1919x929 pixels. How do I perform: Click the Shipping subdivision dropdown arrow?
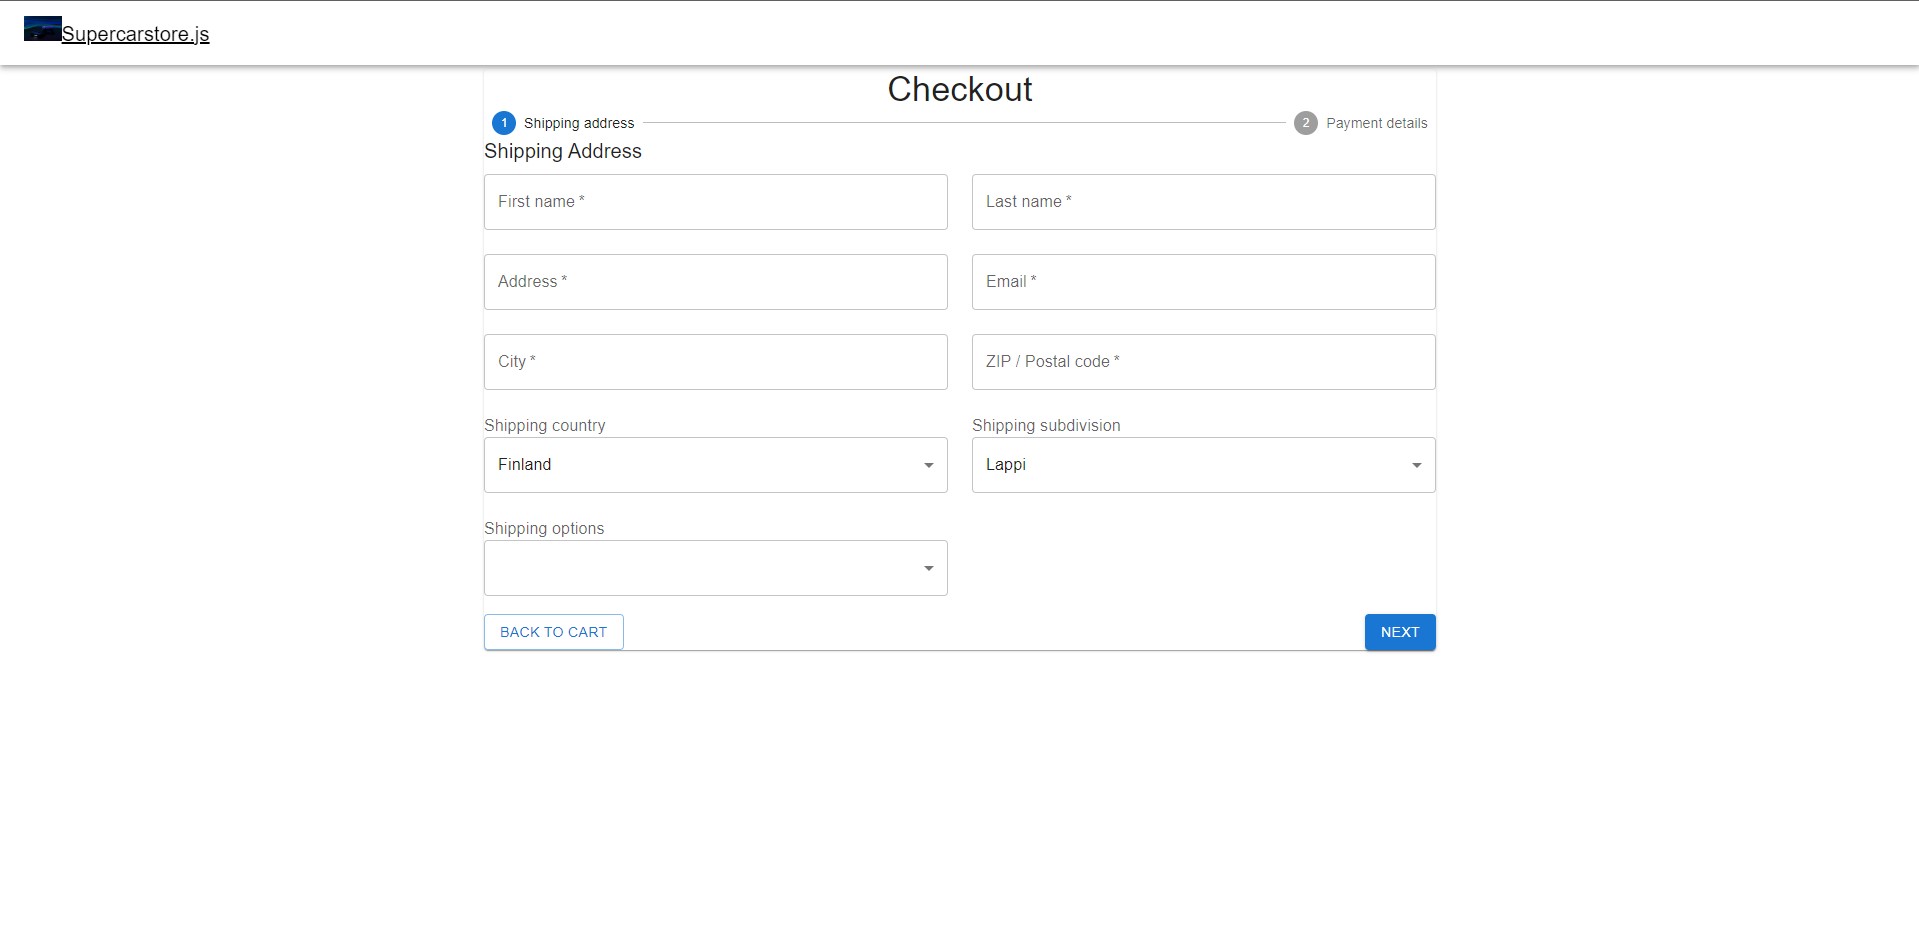(x=1415, y=465)
